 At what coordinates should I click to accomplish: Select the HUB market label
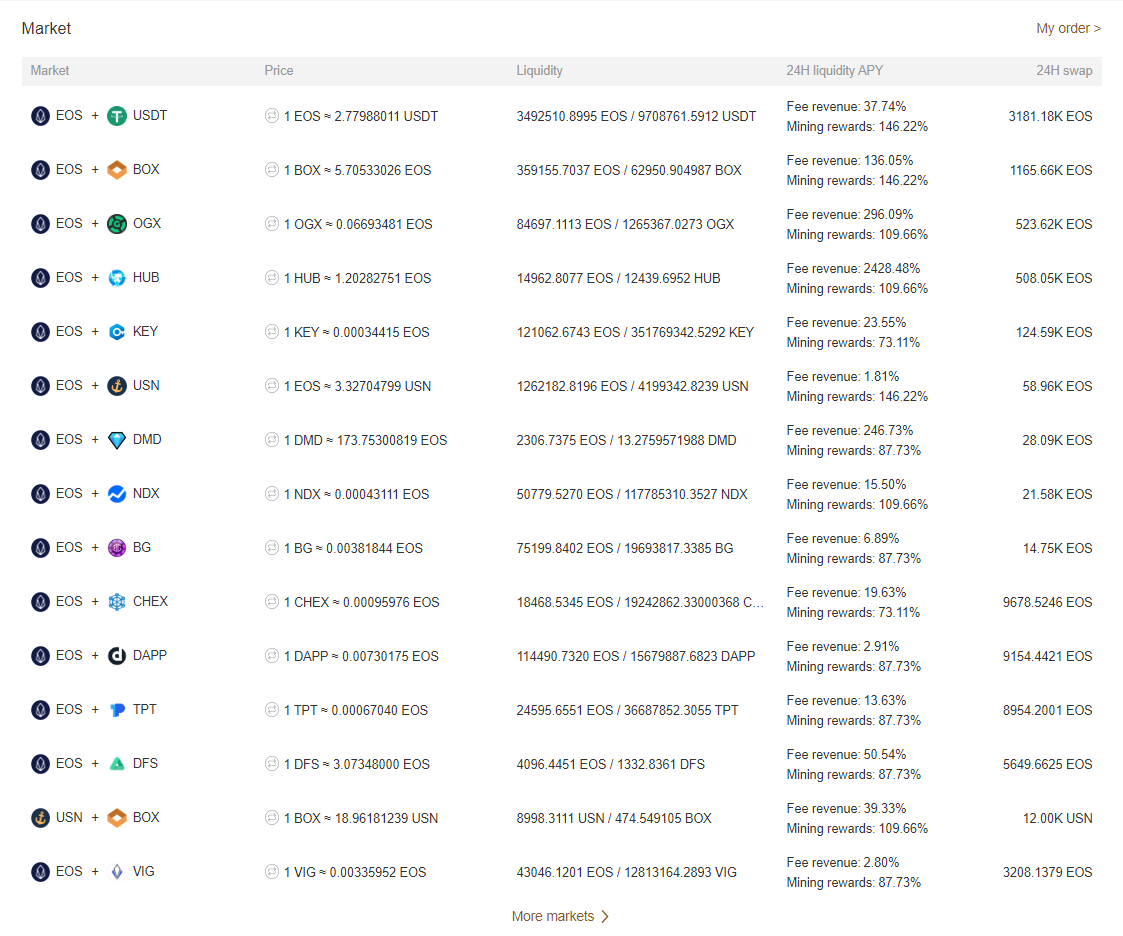[x=146, y=277]
